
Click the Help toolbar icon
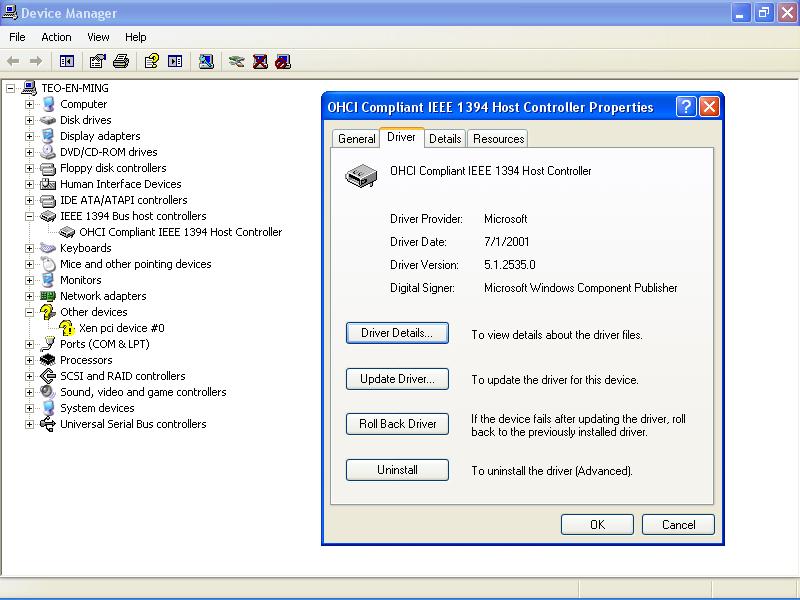click(151, 61)
